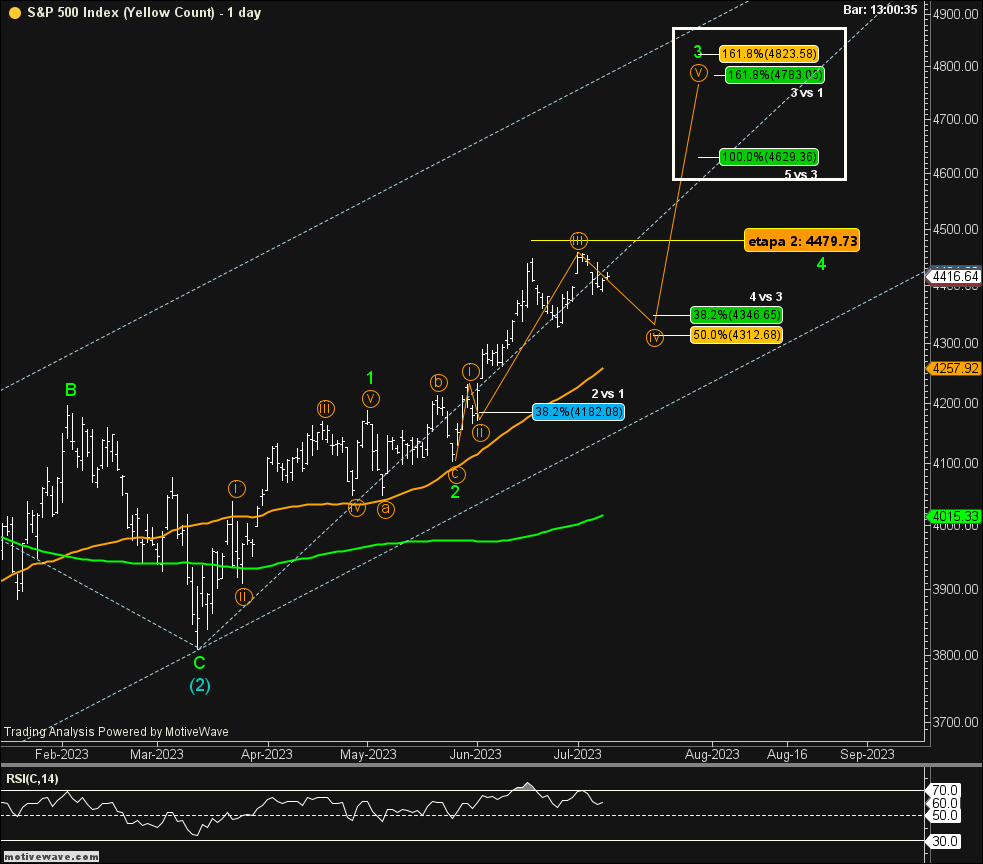Click the Mar-2023 date axis label
The height and width of the screenshot is (864, 983).
157,754
